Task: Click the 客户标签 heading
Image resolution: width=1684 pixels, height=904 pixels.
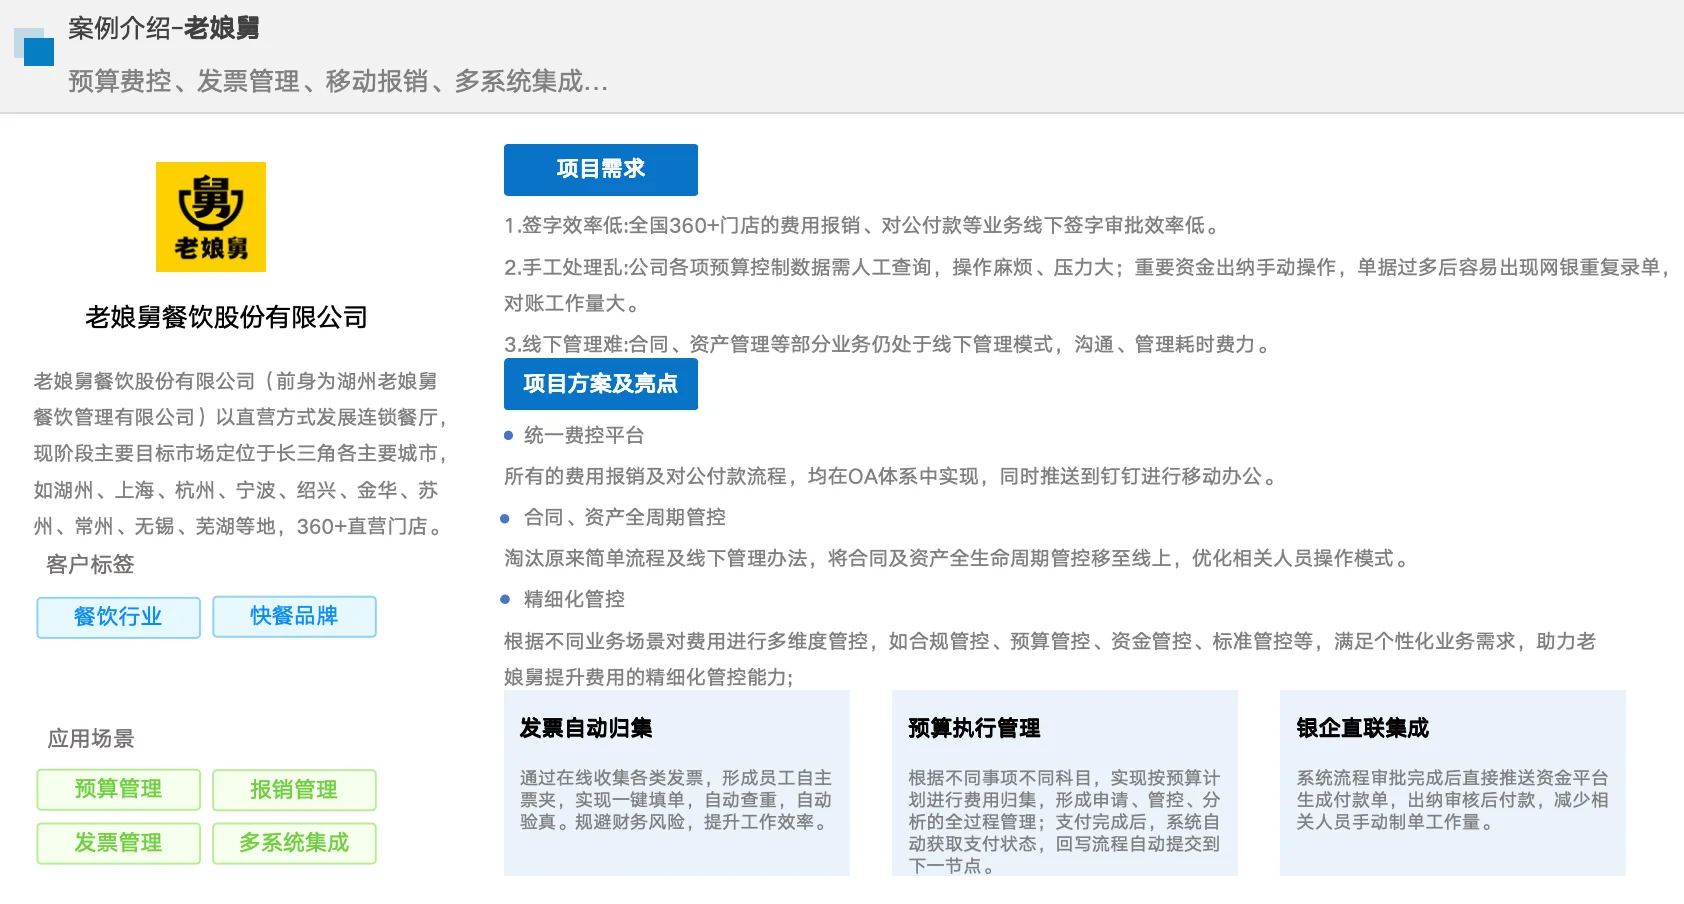Action: coord(90,565)
